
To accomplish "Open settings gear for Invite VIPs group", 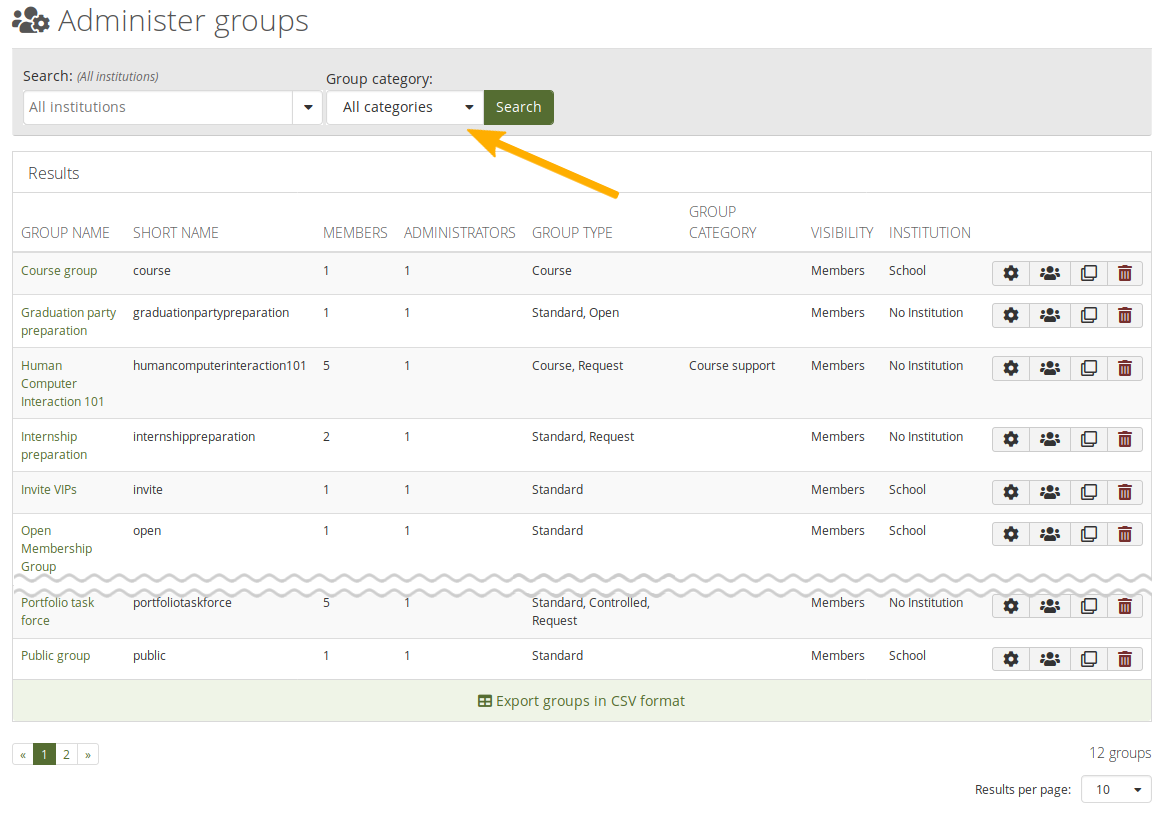I will pos(1011,492).
